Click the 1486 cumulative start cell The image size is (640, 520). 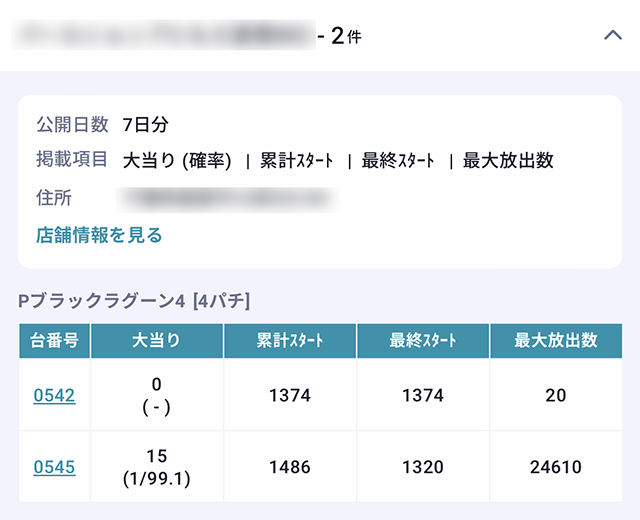(290, 467)
